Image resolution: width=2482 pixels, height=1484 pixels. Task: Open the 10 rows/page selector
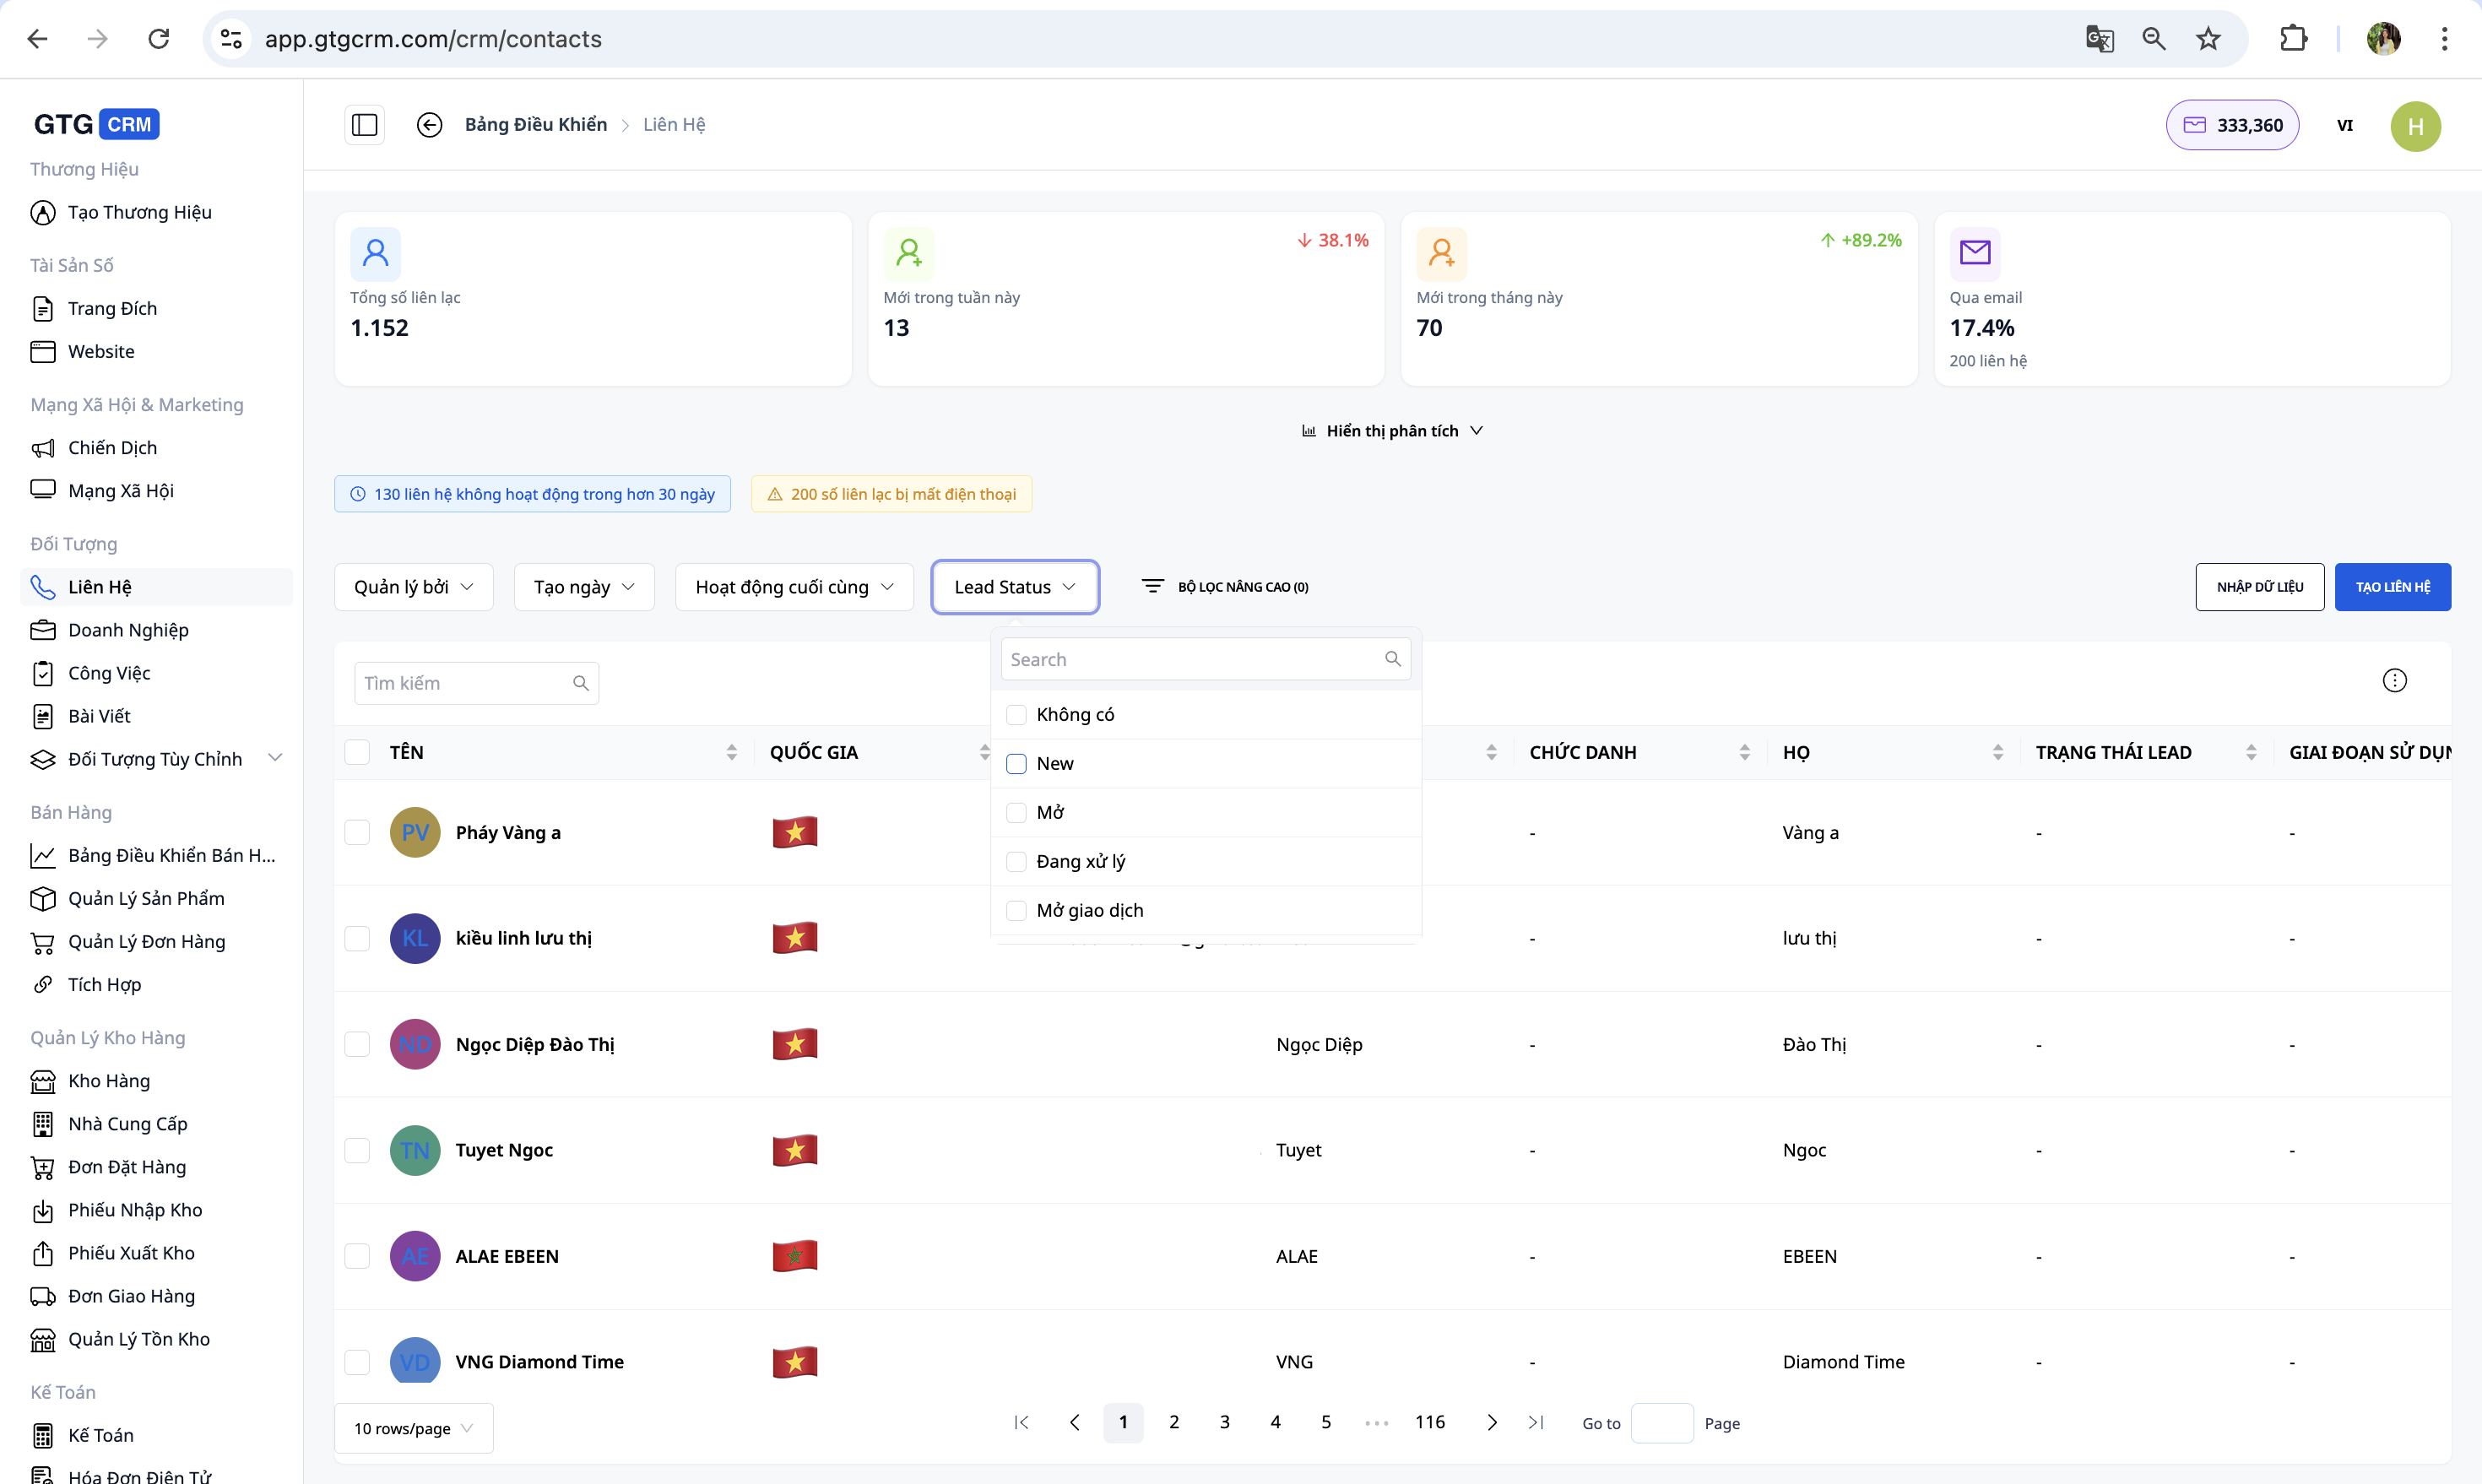(x=412, y=1428)
